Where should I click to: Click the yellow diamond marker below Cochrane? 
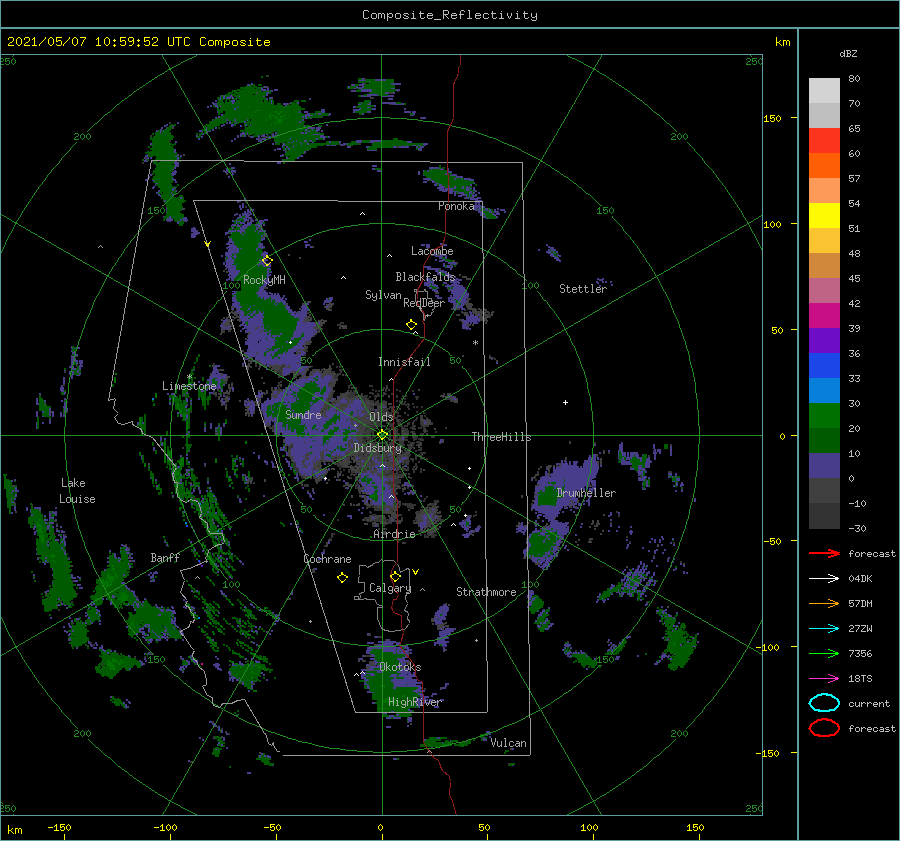coord(342,578)
